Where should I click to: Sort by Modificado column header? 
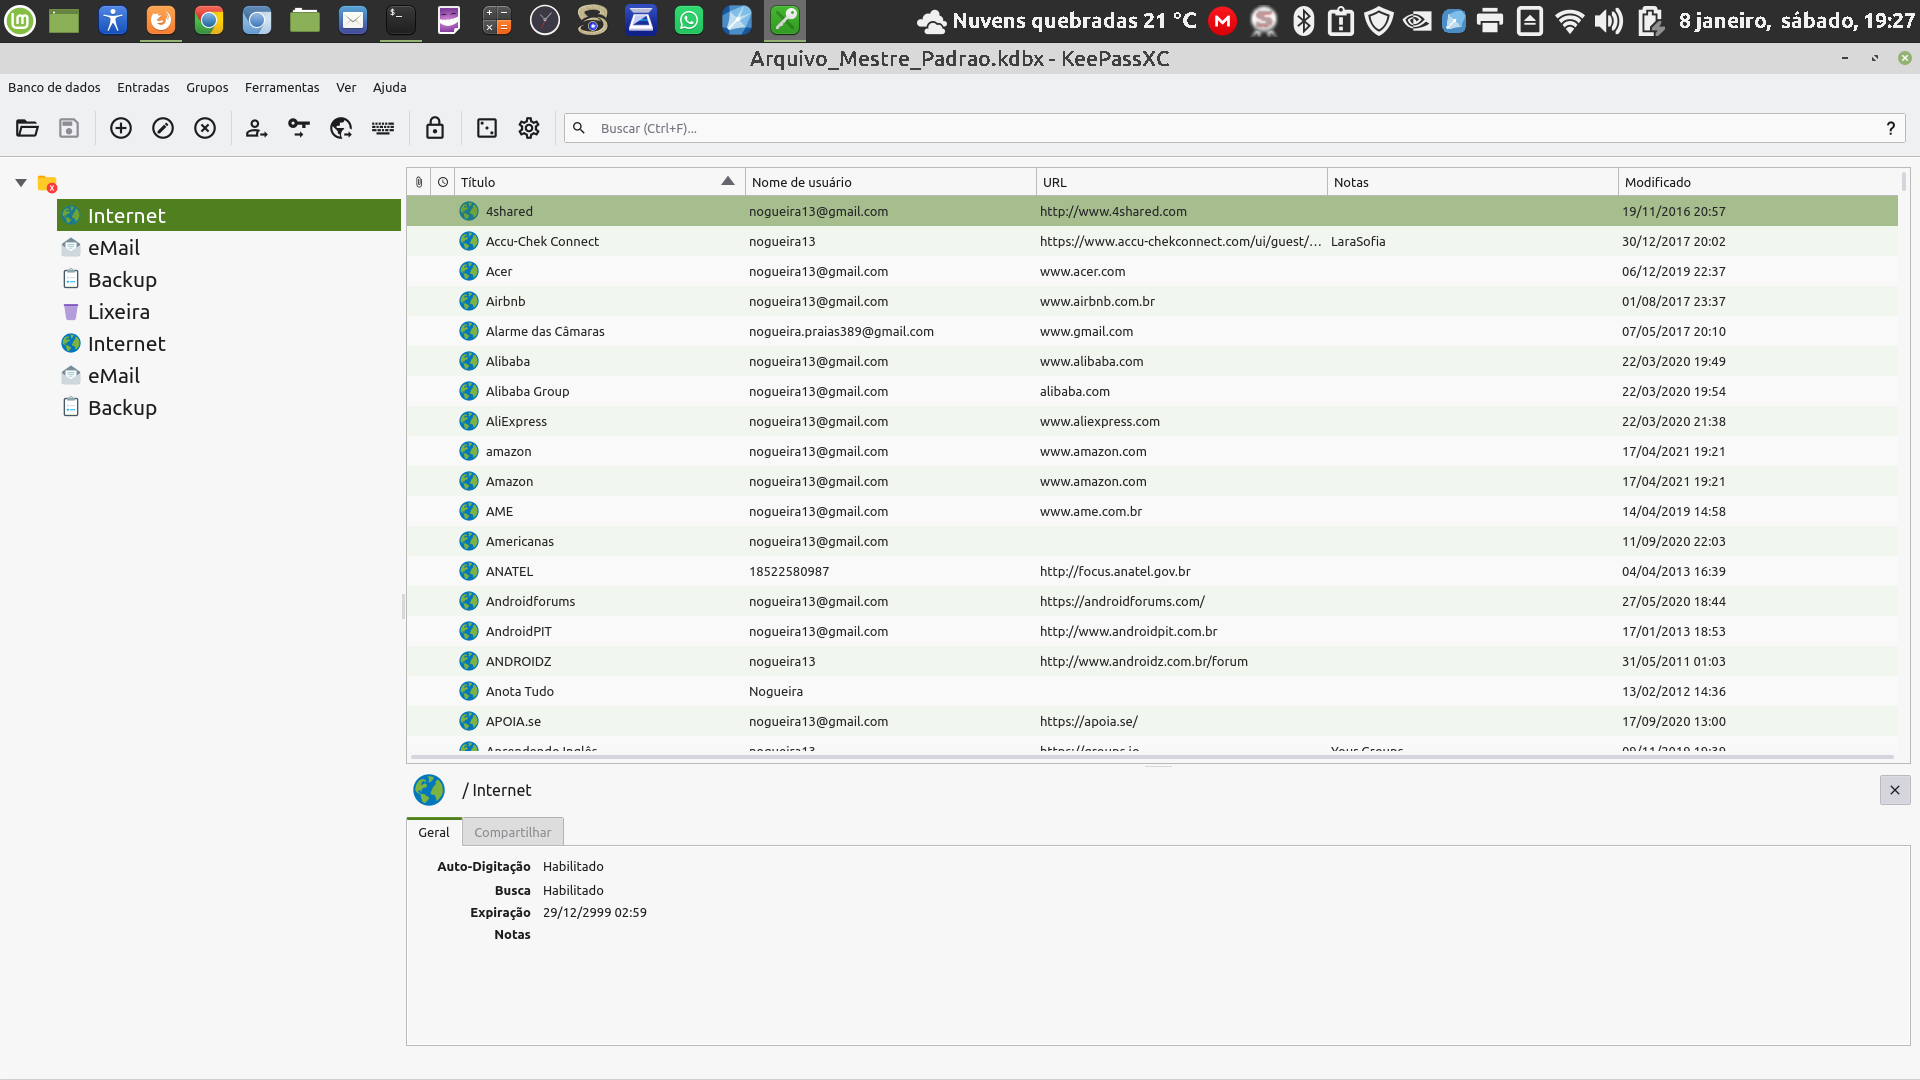1758,182
